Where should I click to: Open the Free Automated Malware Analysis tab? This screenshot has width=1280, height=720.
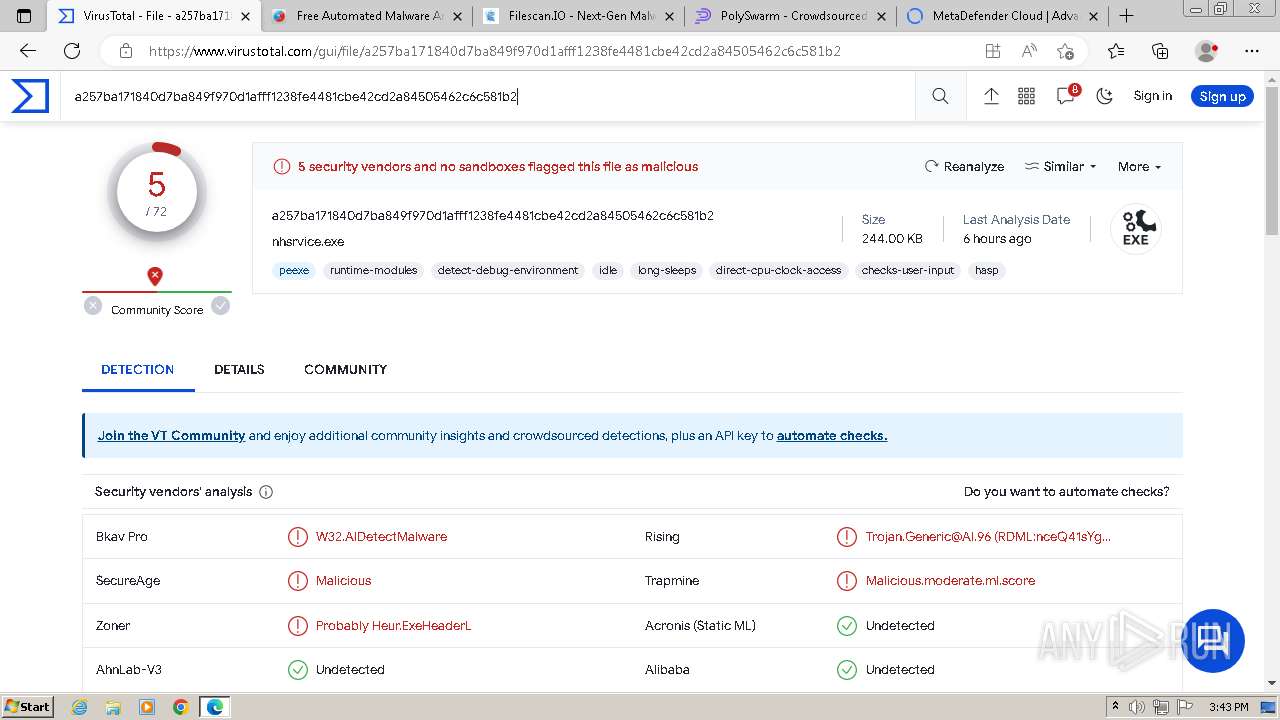366,16
